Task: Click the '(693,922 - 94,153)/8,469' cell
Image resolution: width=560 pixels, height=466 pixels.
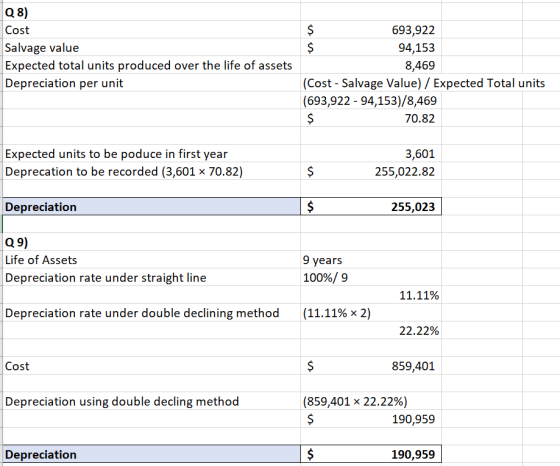Action: (x=370, y=101)
